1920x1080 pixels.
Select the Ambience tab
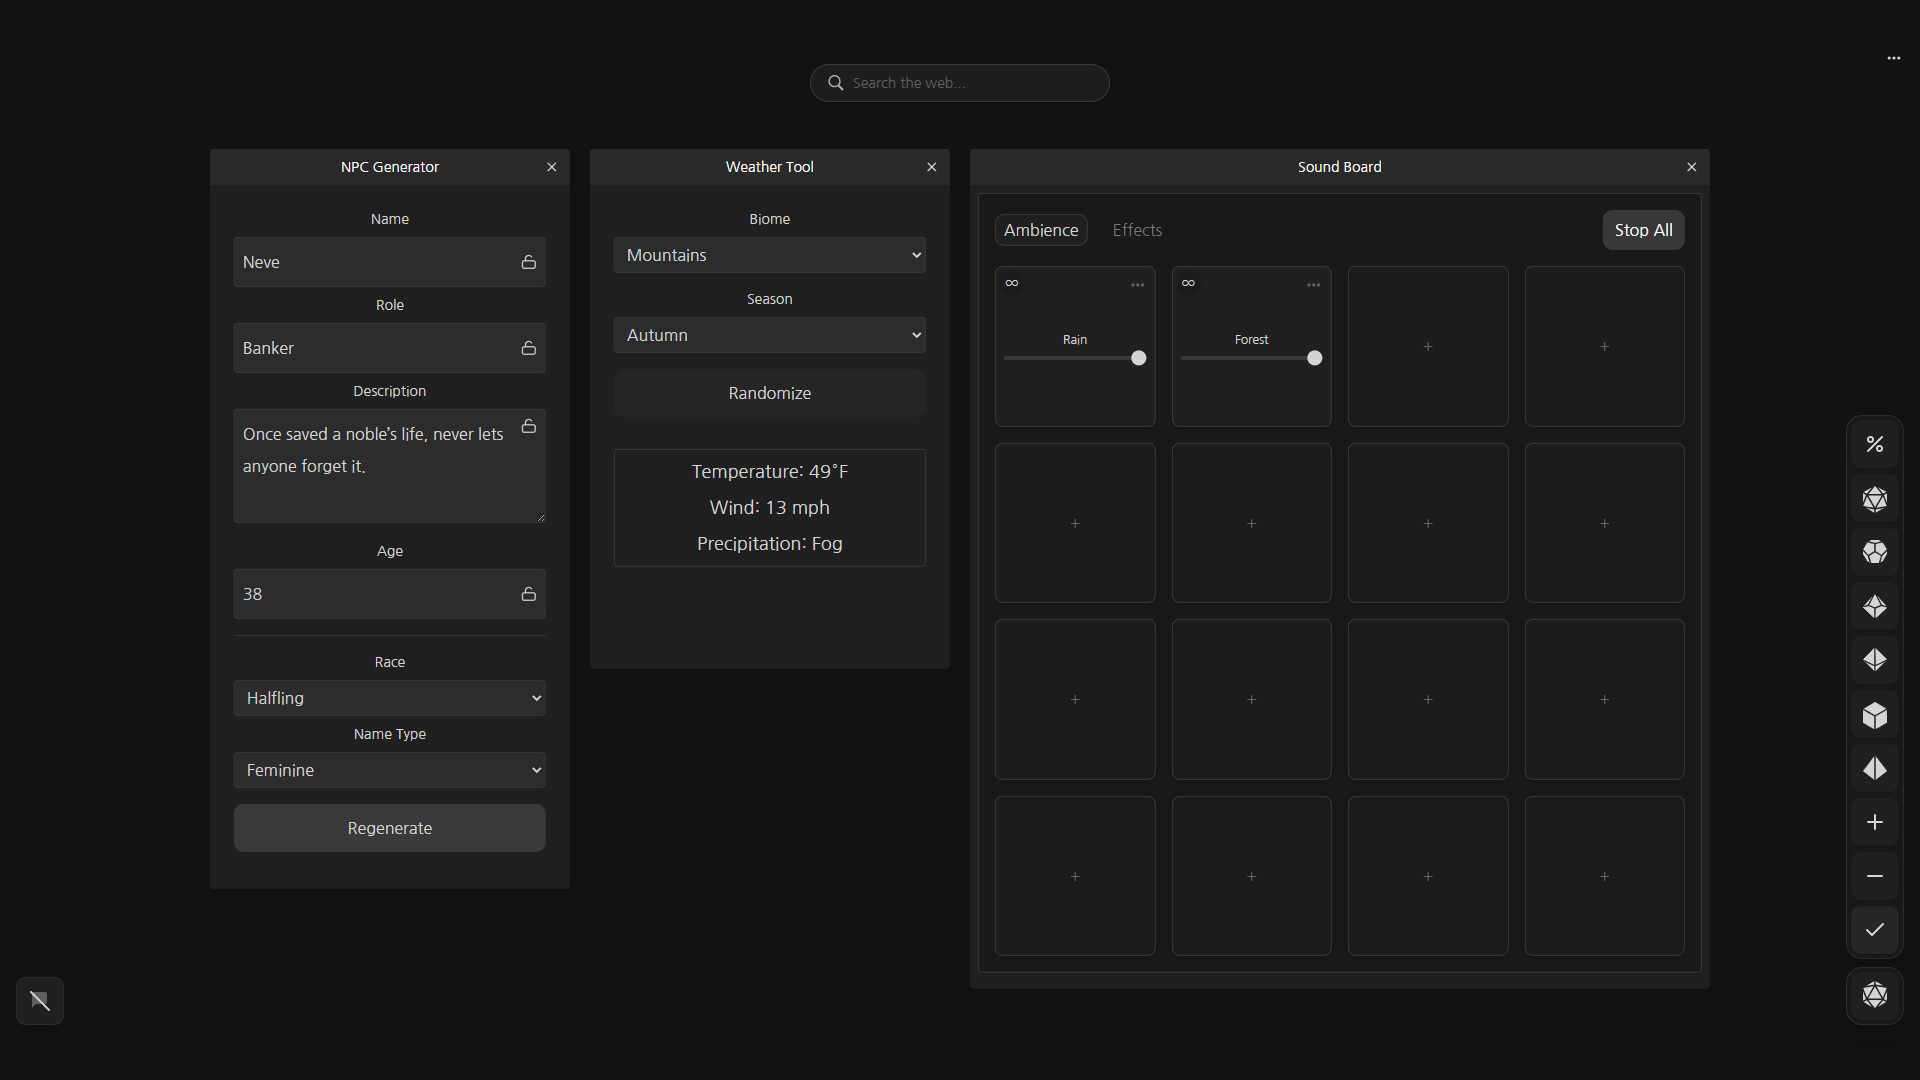point(1040,229)
